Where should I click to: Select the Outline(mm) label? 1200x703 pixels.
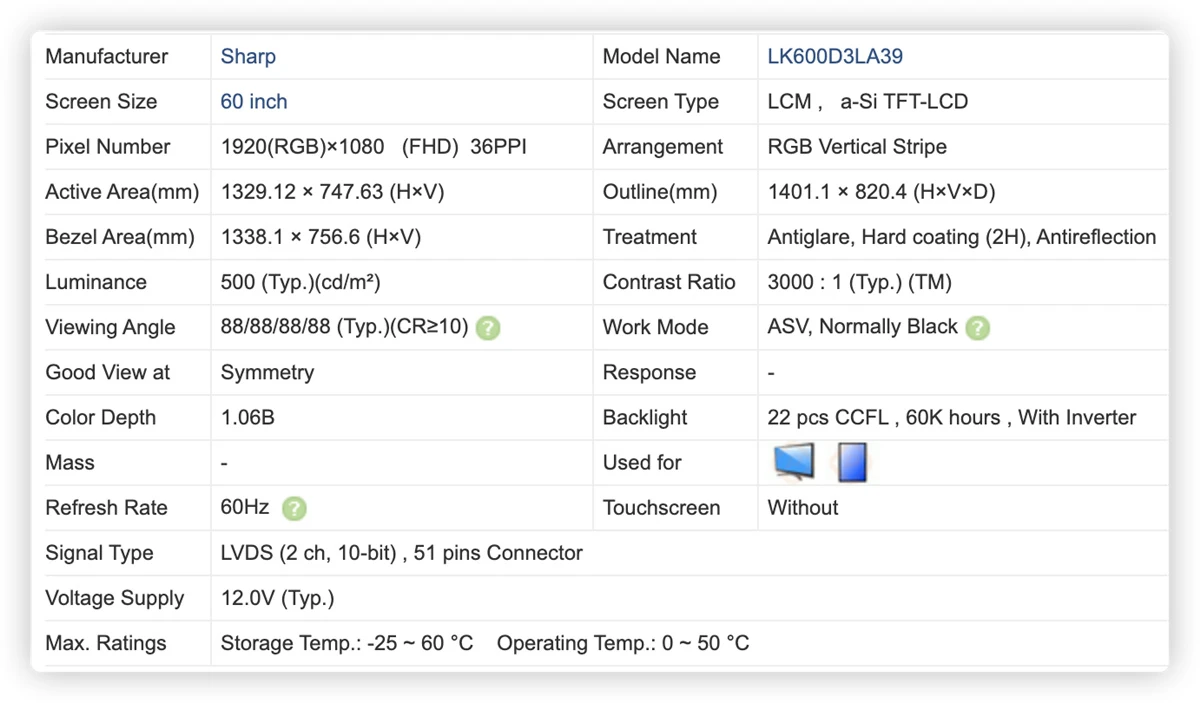pos(660,192)
